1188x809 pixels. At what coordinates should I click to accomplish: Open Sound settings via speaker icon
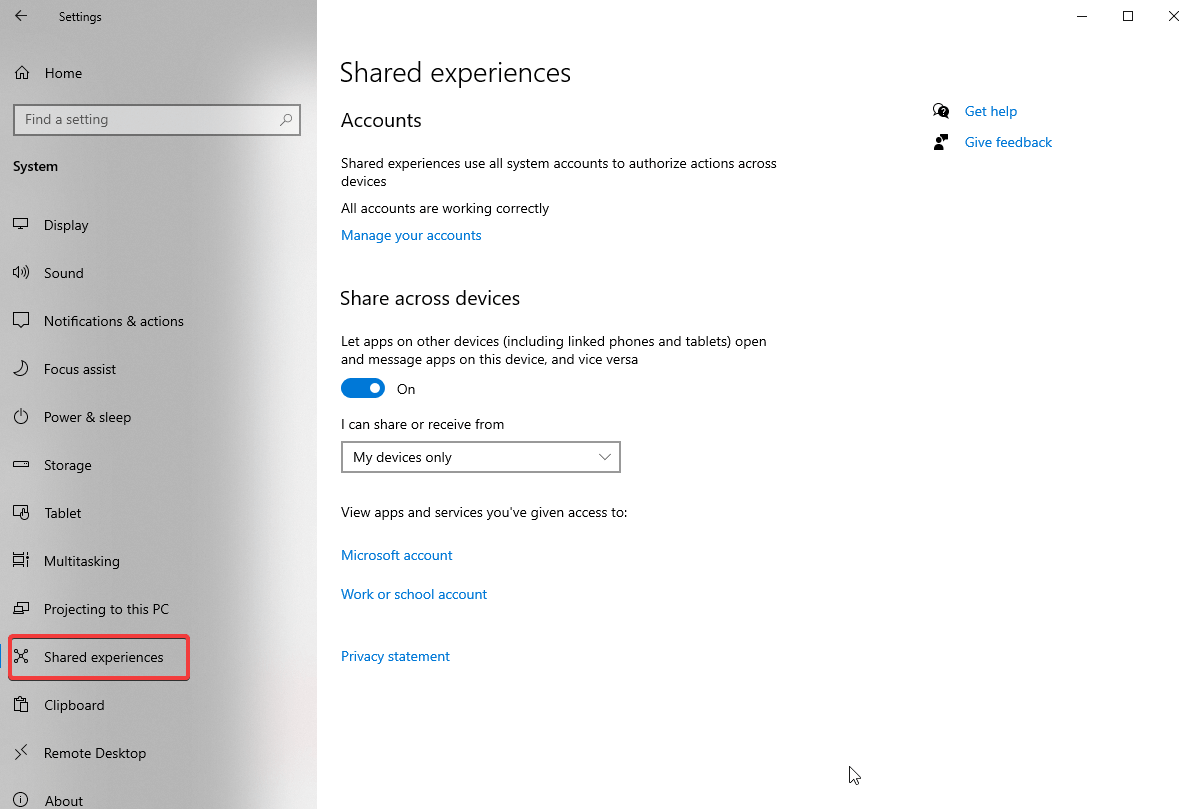pyautogui.click(x=21, y=272)
